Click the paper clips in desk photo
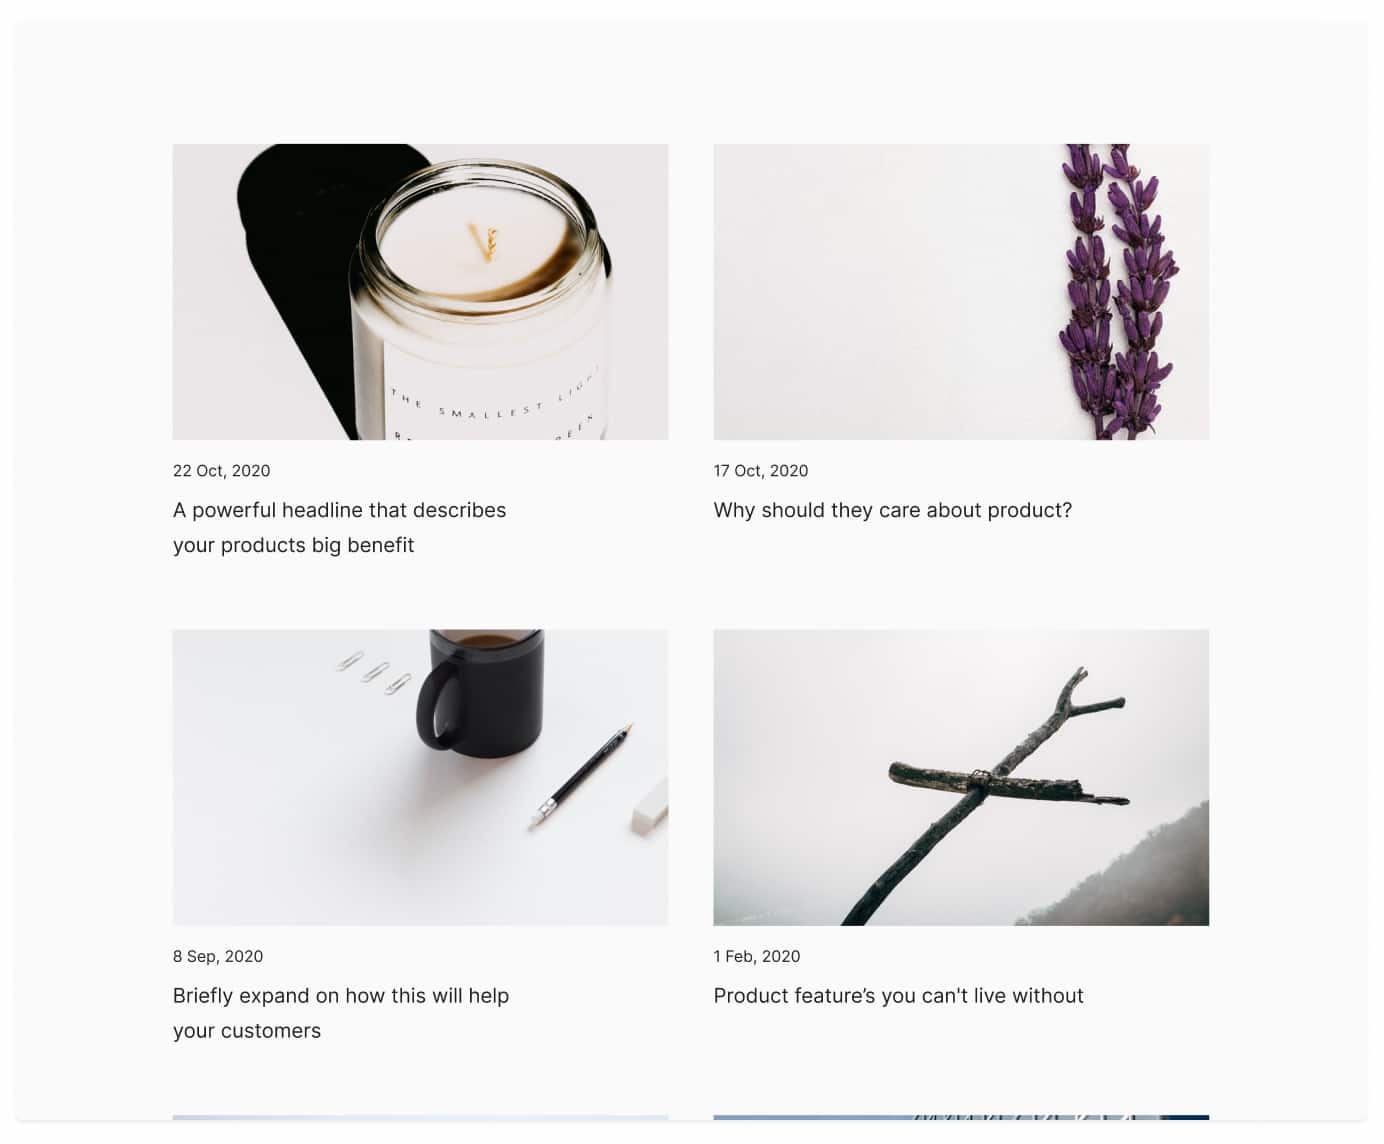The width and height of the screenshot is (1384, 1144). (374, 672)
